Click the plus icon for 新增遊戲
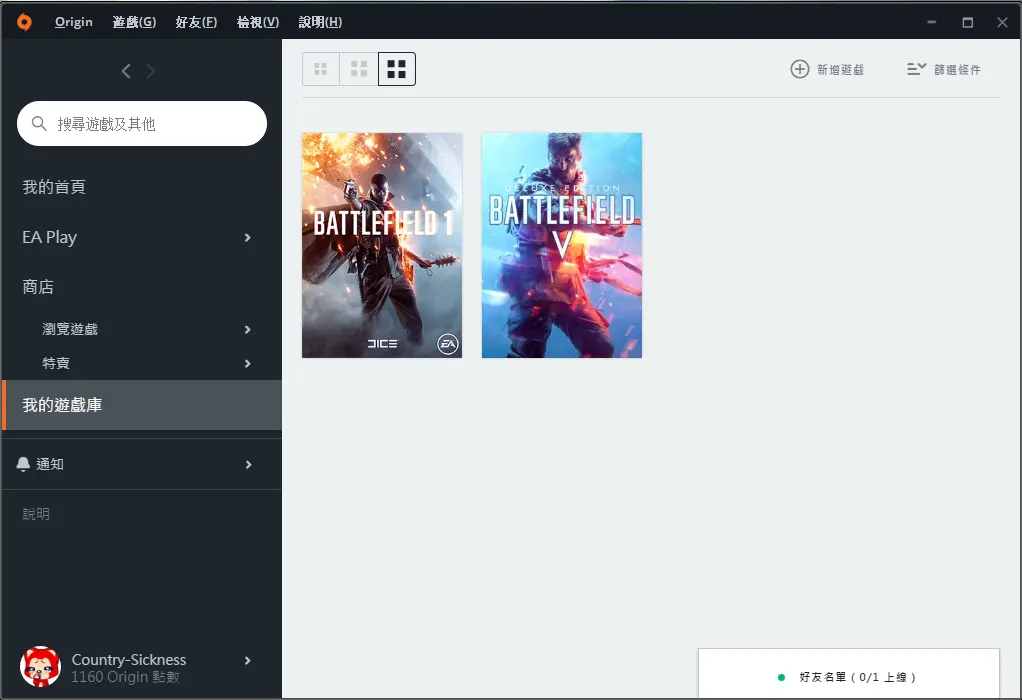Viewport: 1022px width, 700px height. point(800,69)
